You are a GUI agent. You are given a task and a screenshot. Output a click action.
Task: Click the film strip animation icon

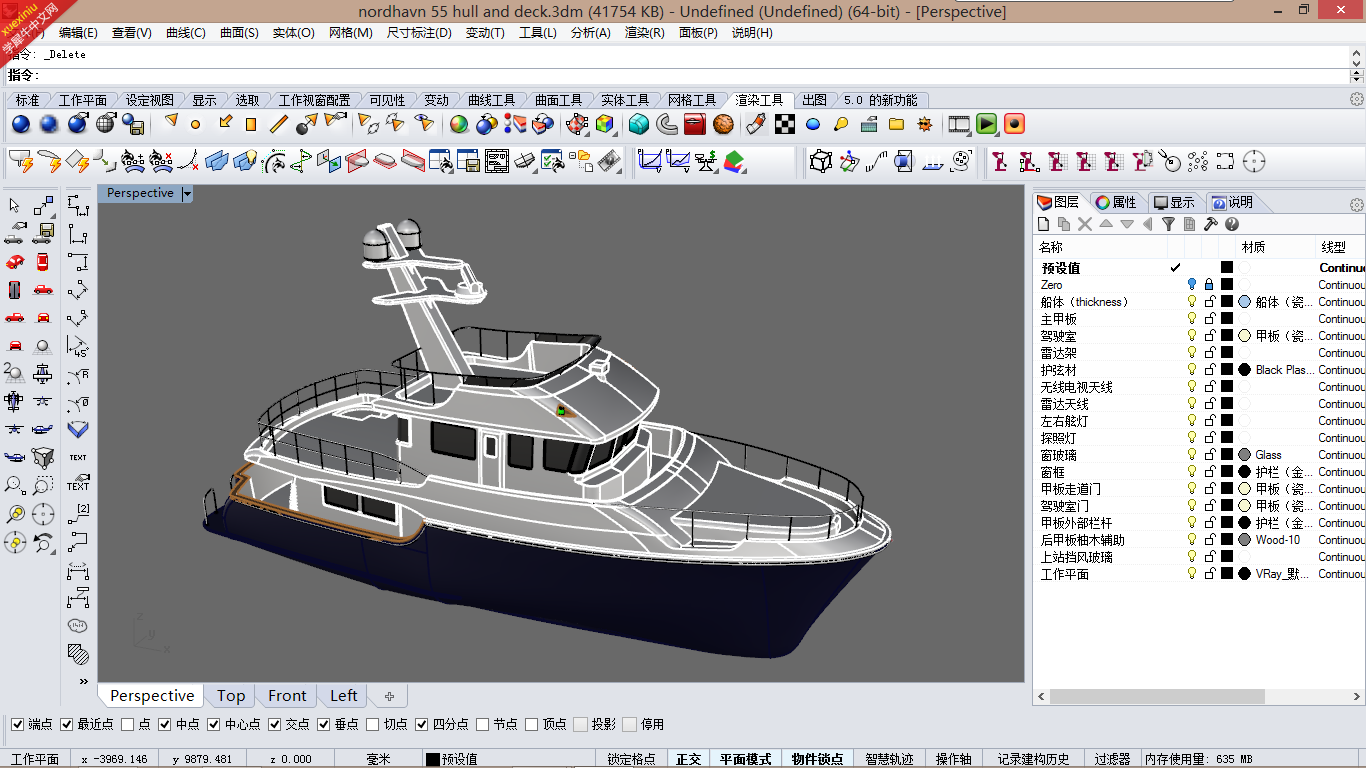tap(959, 124)
